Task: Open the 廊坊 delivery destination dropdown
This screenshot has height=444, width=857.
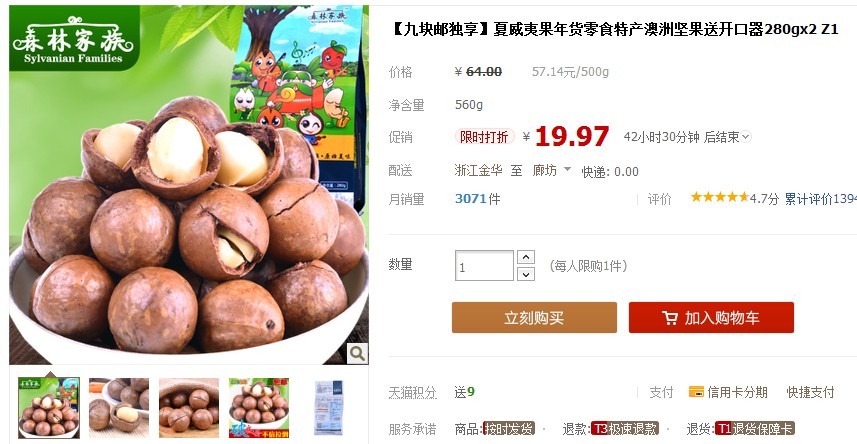Action: pos(551,170)
